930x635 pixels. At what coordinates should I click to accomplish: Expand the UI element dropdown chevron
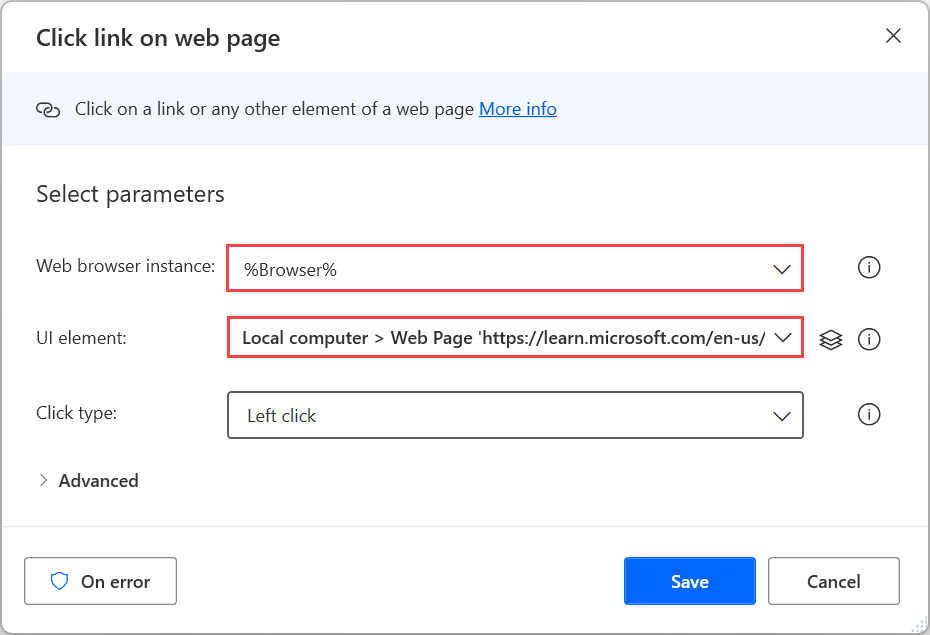click(x=782, y=338)
